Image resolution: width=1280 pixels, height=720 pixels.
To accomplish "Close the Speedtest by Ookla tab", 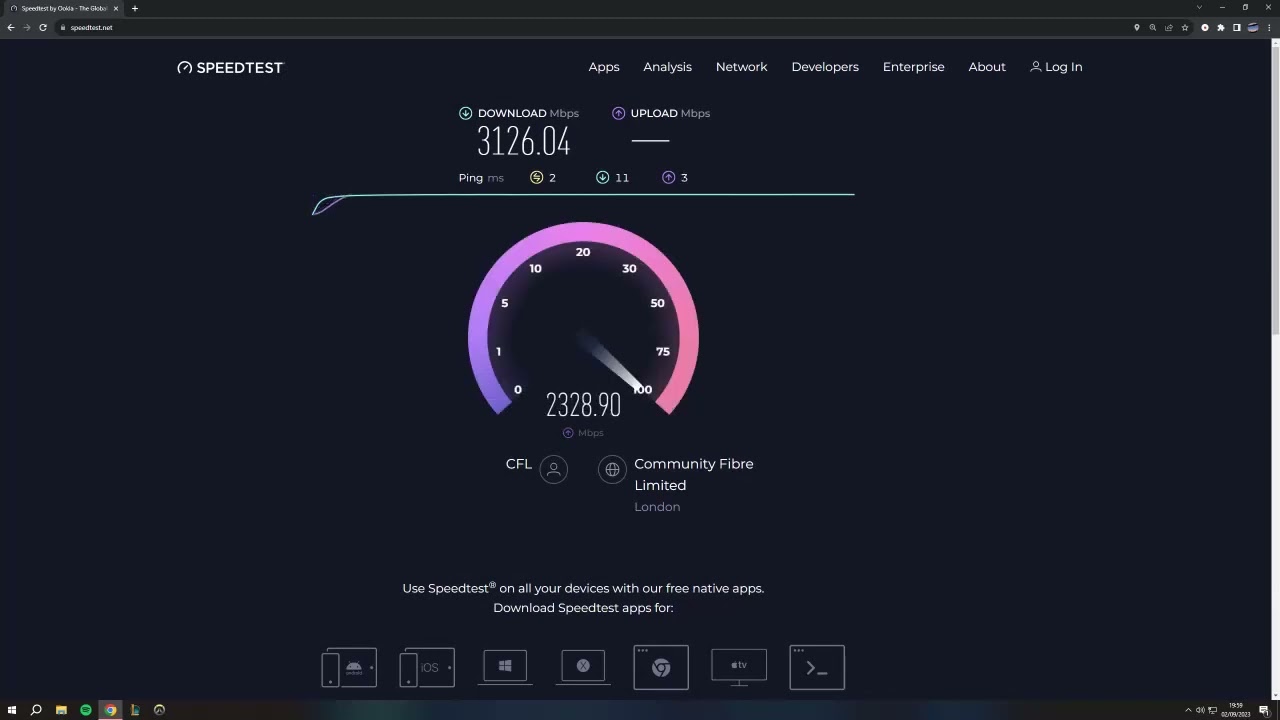I will pos(115,8).
